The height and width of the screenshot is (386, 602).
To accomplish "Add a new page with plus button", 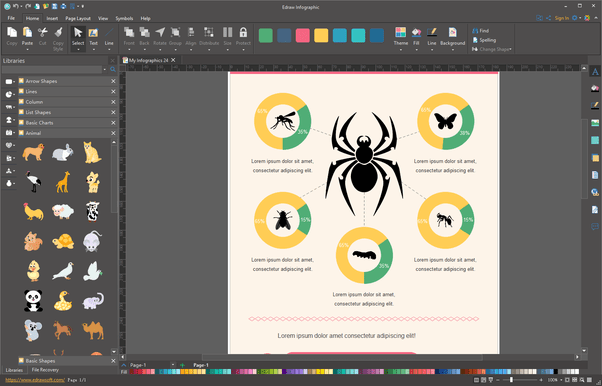I will pos(182,365).
